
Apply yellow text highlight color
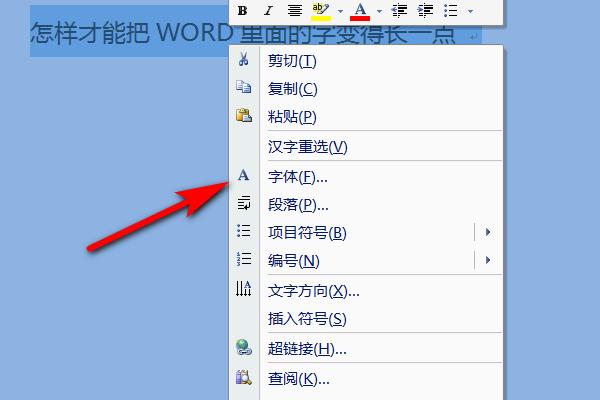(321, 11)
